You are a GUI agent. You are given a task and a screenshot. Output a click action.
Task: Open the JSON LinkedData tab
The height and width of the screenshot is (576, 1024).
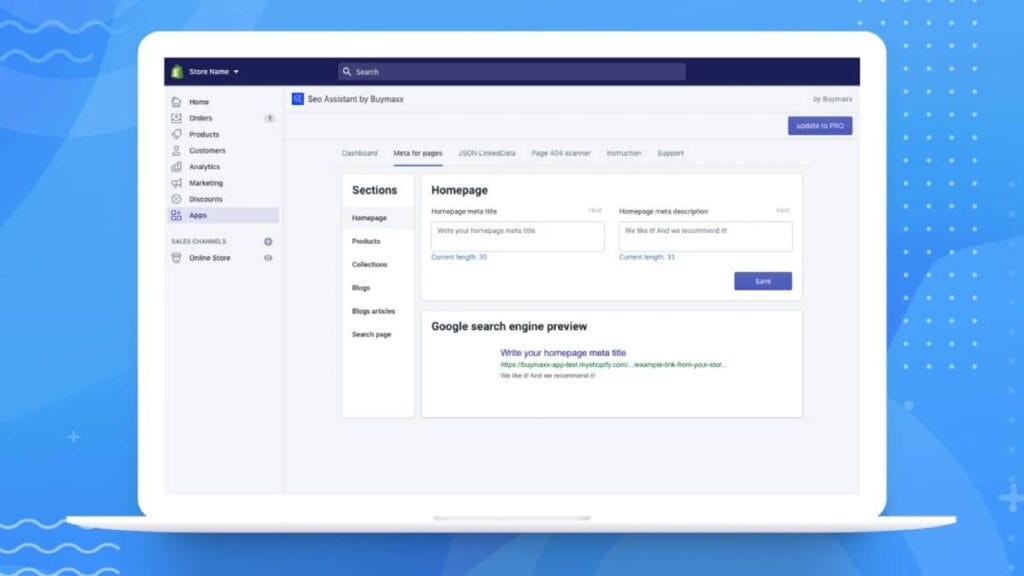pyautogui.click(x=487, y=153)
